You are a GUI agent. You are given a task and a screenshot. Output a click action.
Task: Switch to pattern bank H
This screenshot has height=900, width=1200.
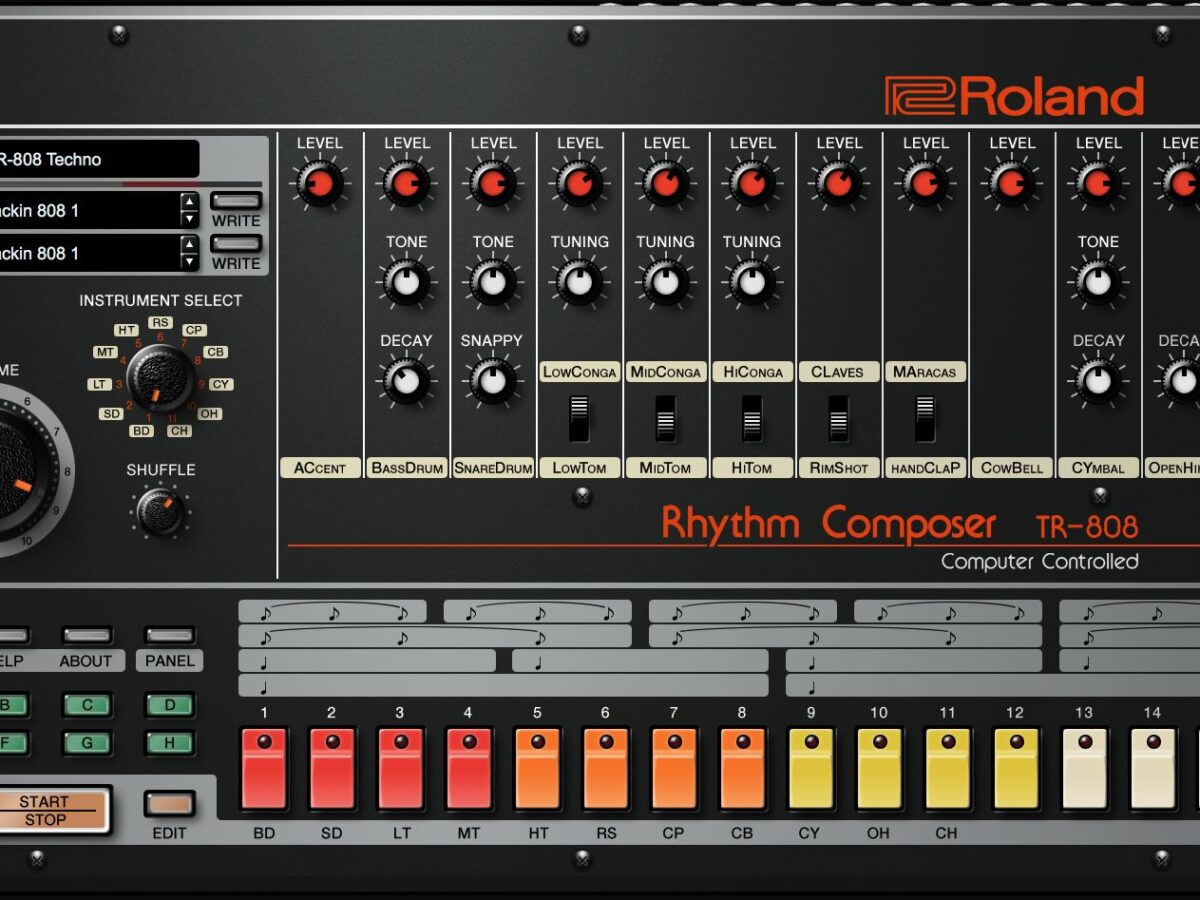(x=170, y=743)
